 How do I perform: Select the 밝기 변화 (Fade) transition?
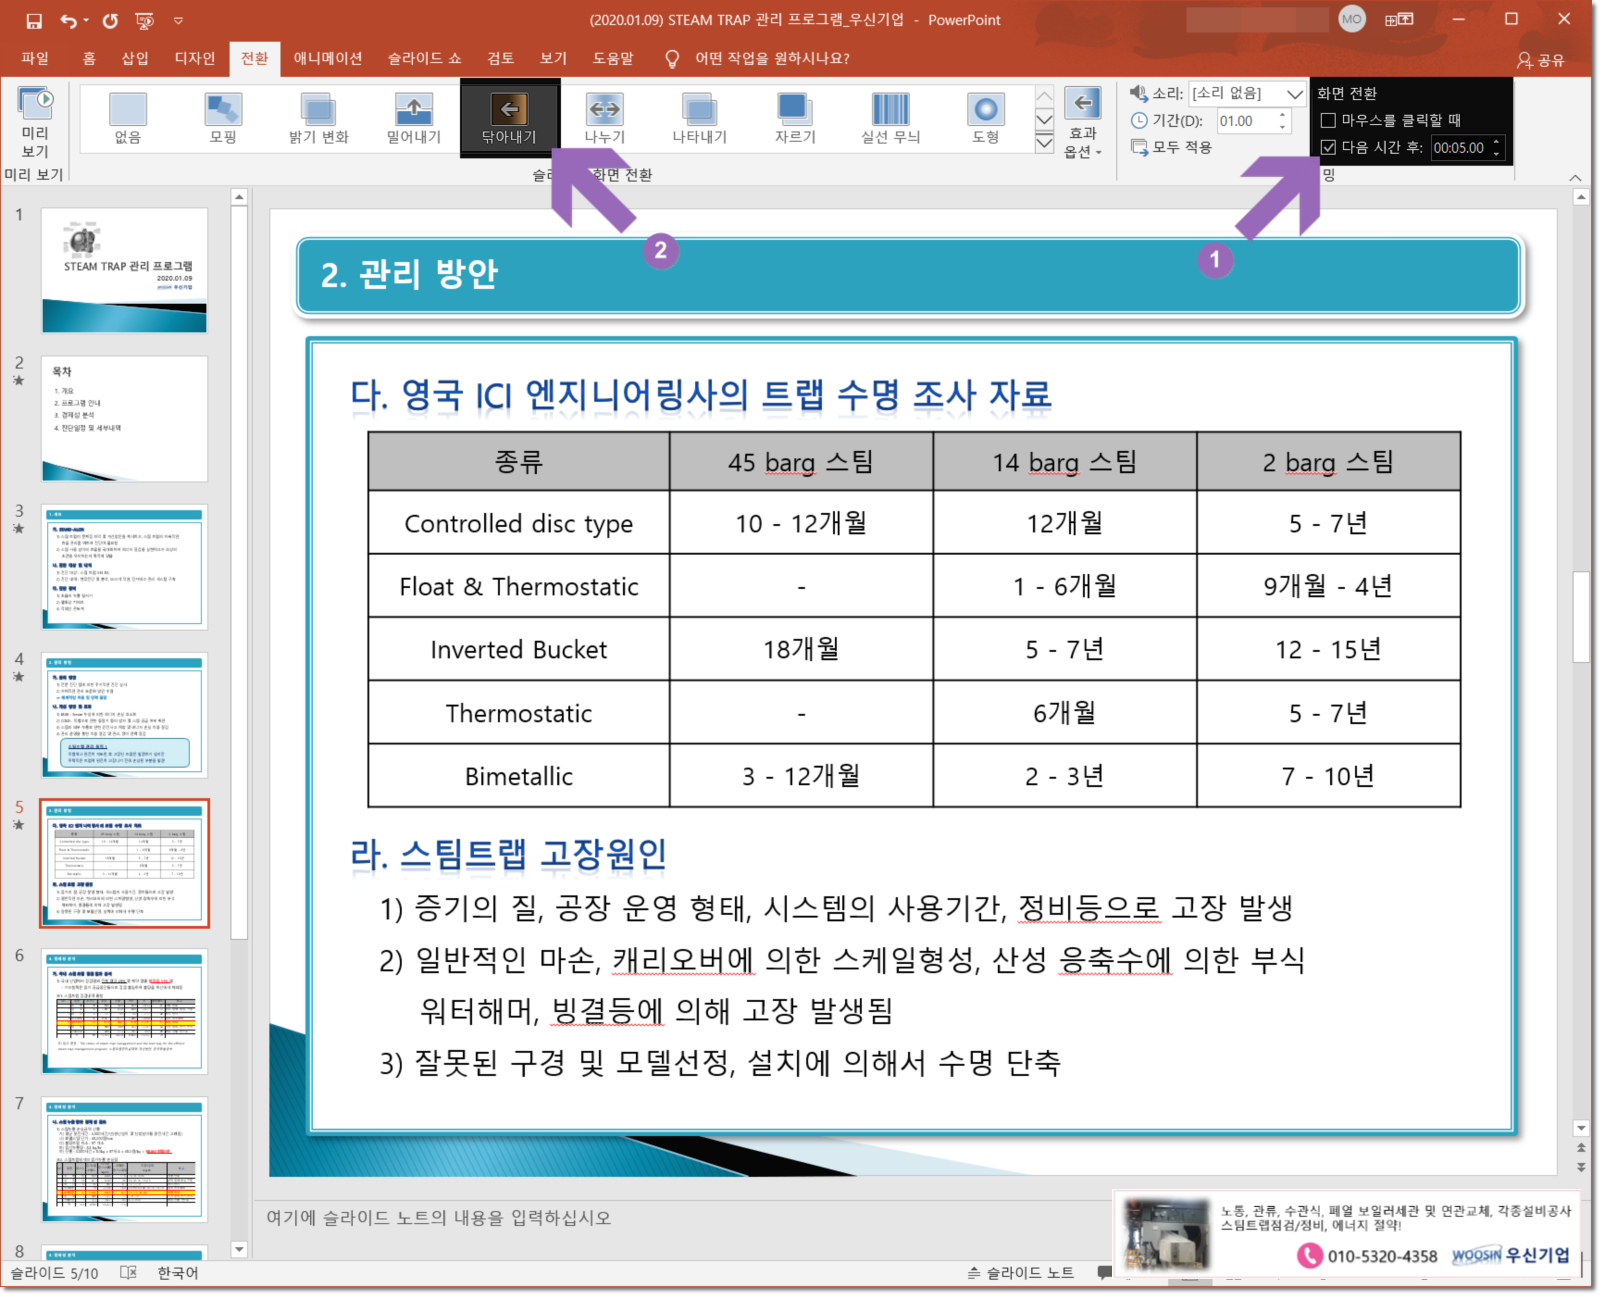318,119
